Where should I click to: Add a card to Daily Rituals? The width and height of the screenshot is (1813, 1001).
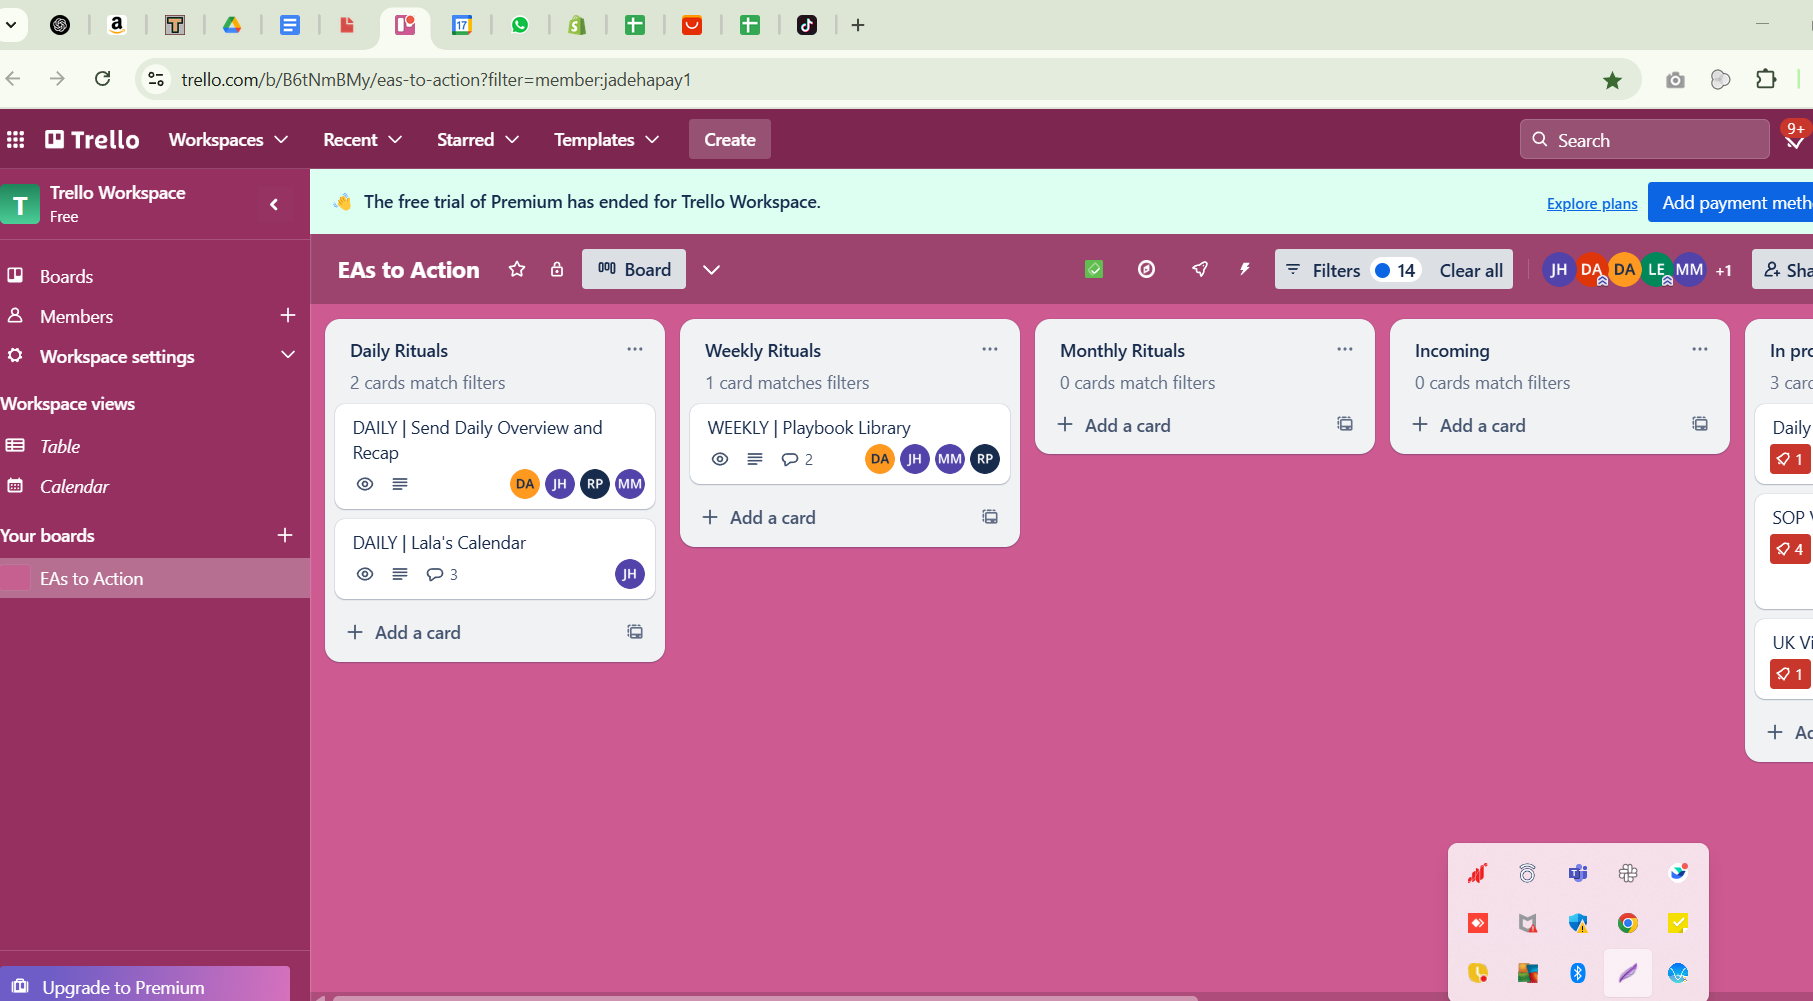coord(404,632)
